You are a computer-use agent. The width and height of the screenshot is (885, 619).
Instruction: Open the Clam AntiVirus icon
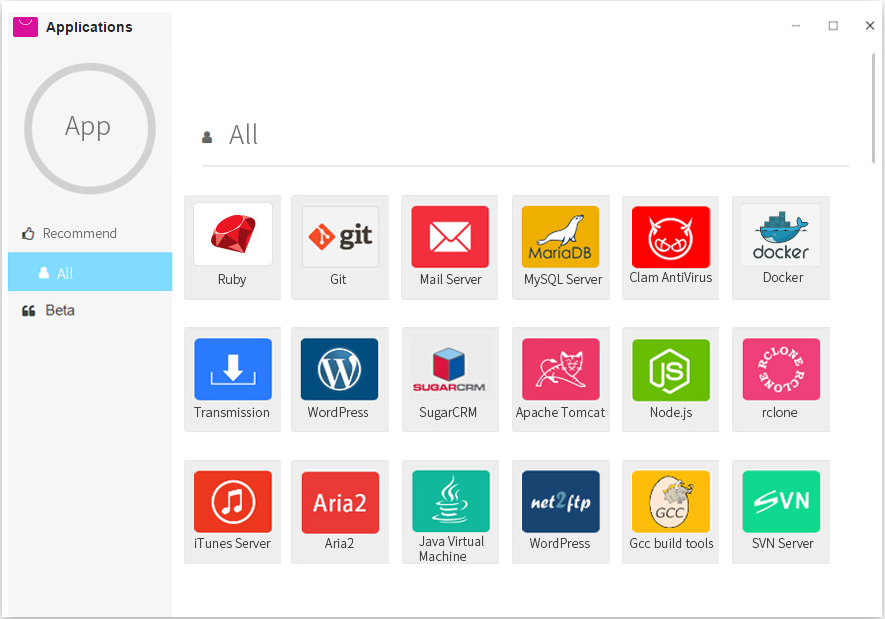point(671,236)
